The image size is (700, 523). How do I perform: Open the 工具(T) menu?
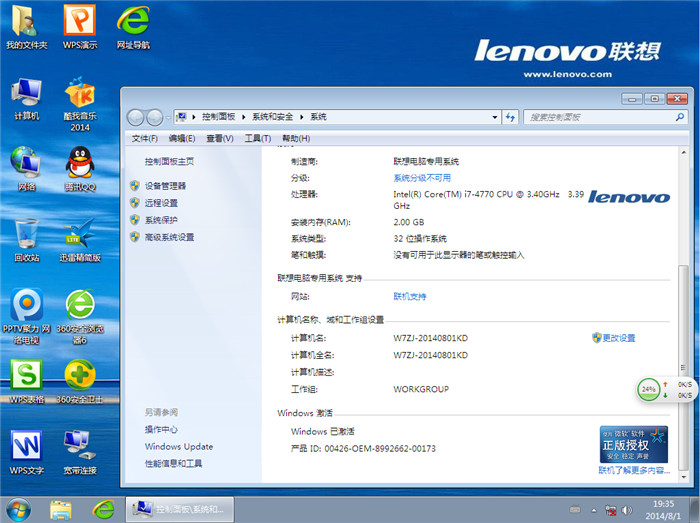pos(257,138)
